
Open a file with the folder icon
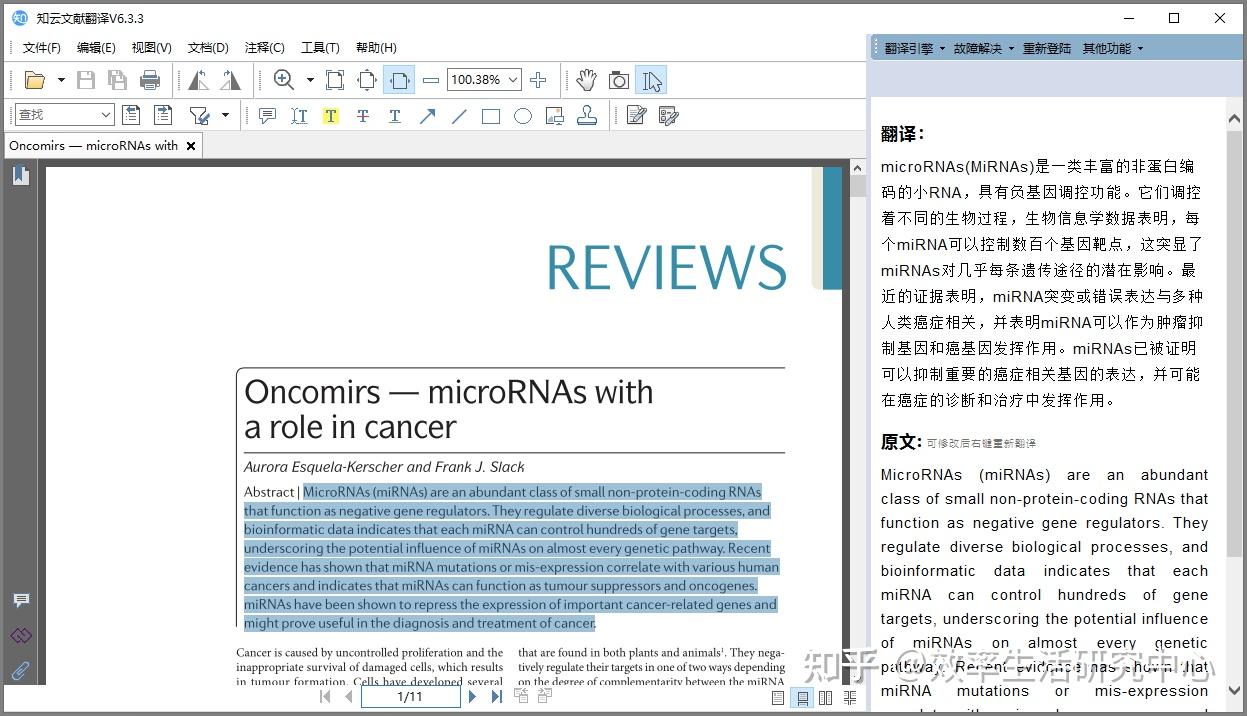pyautogui.click(x=35, y=80)
